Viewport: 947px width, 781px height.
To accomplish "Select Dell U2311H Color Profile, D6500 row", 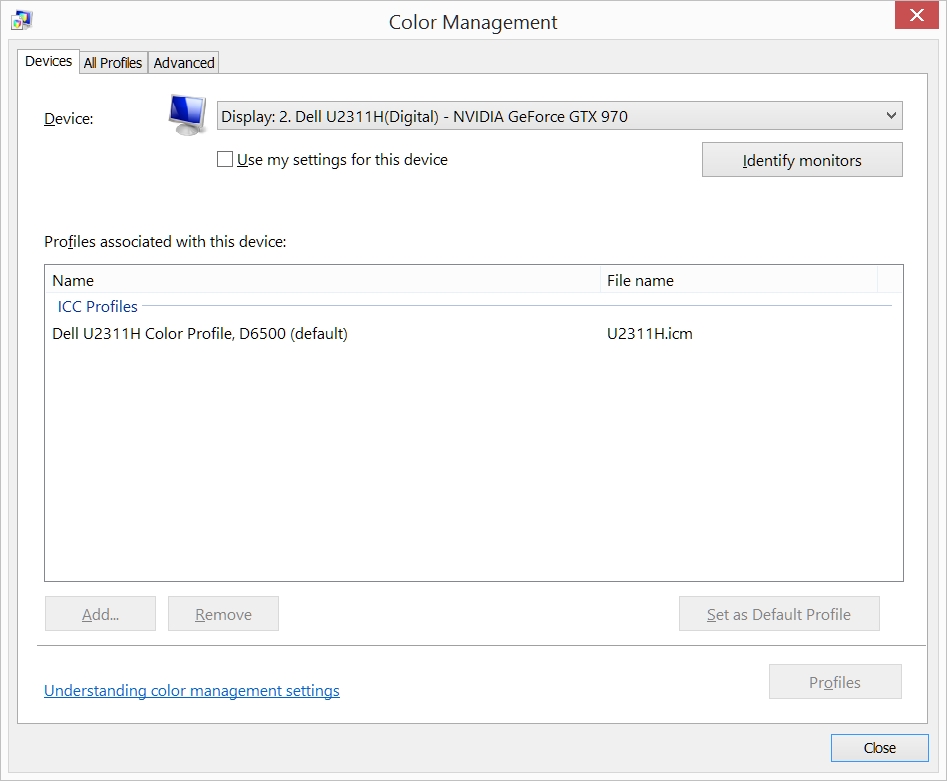I will pos(474,333).
